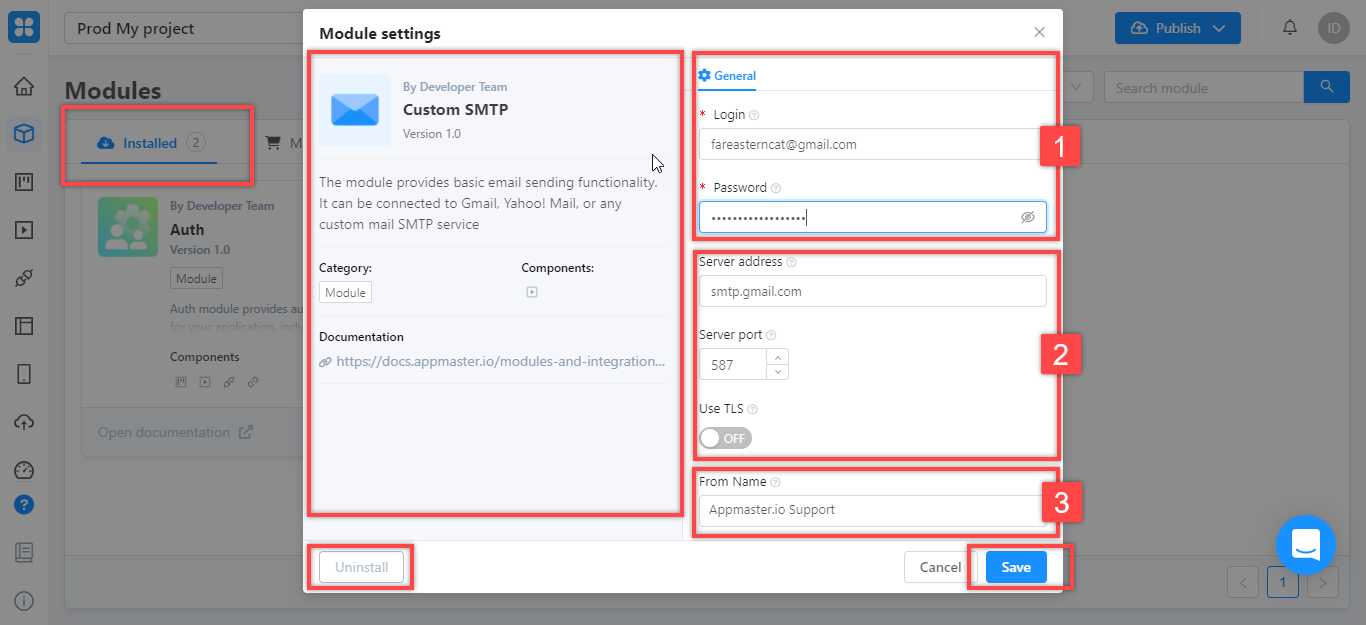Show the hidden Password text
This screenshot has height=625, width=1366.
[x=1028, y=217]
